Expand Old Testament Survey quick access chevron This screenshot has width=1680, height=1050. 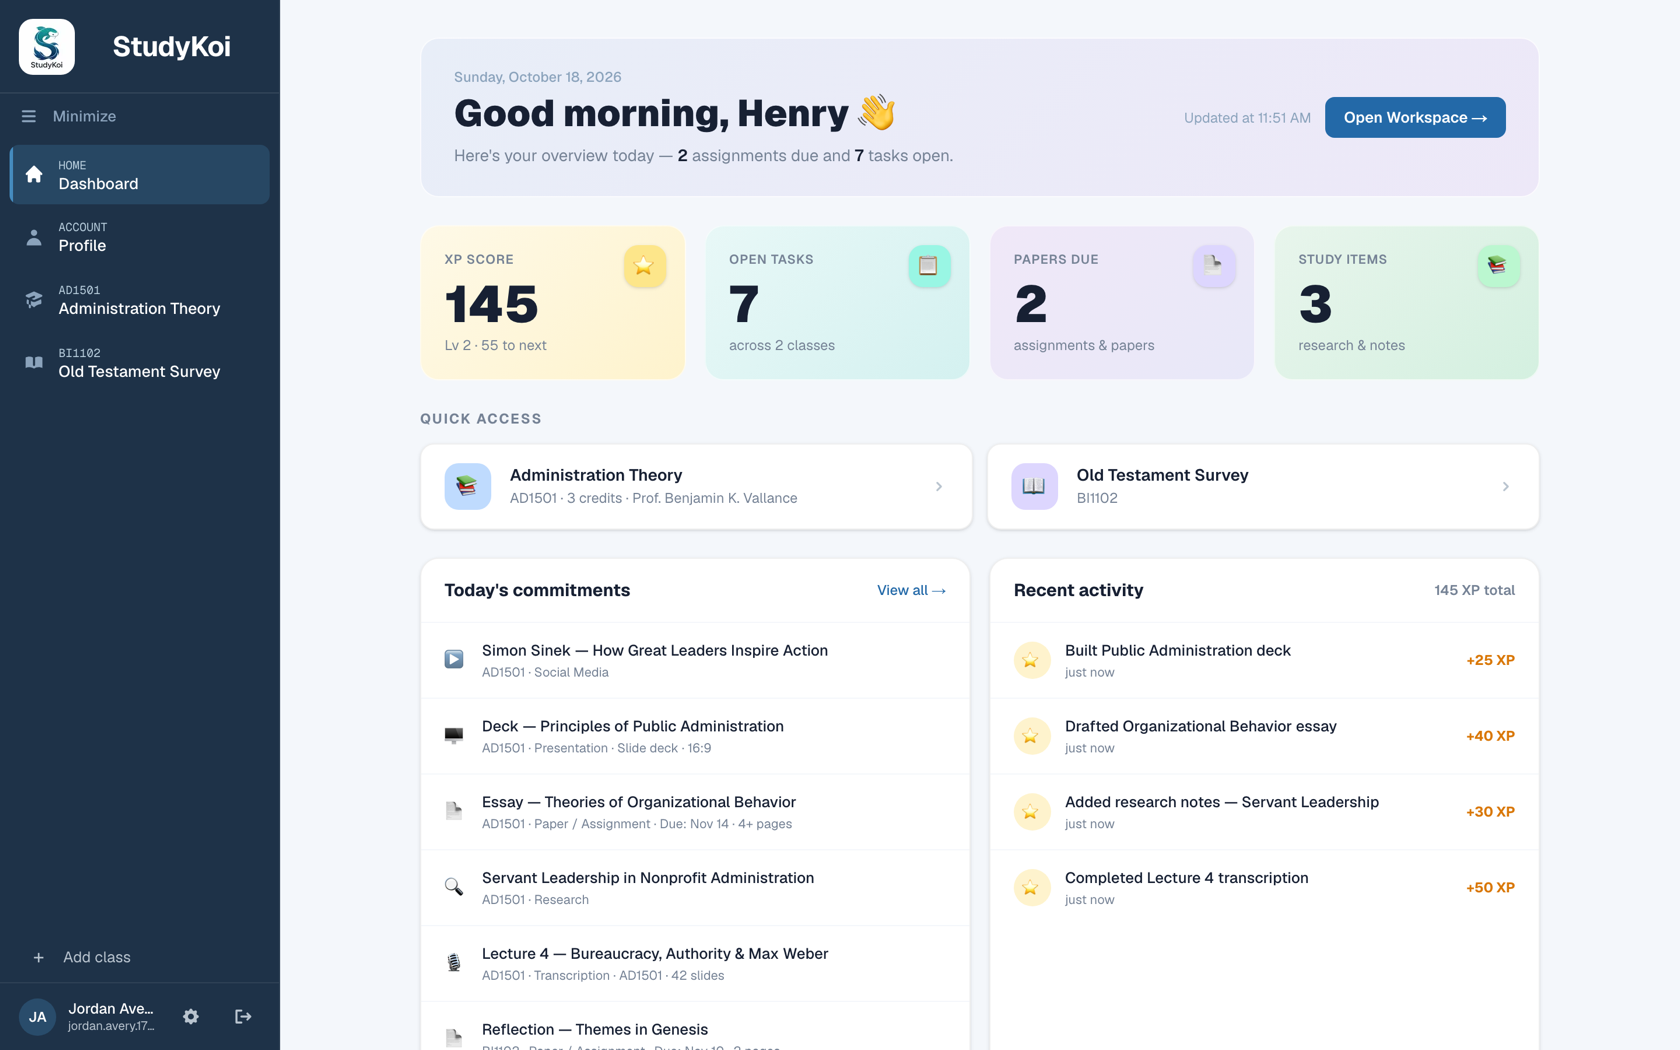pyautogui.click(x=1505, y=486)
